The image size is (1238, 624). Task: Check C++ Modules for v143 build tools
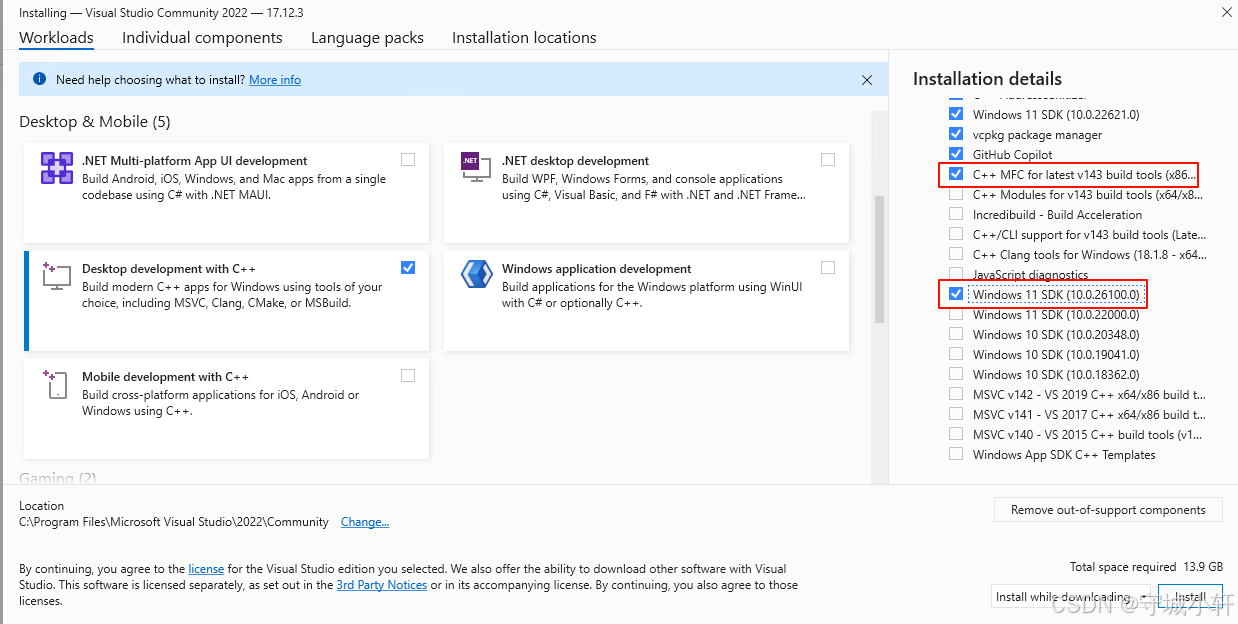click(x=956, y=194)
